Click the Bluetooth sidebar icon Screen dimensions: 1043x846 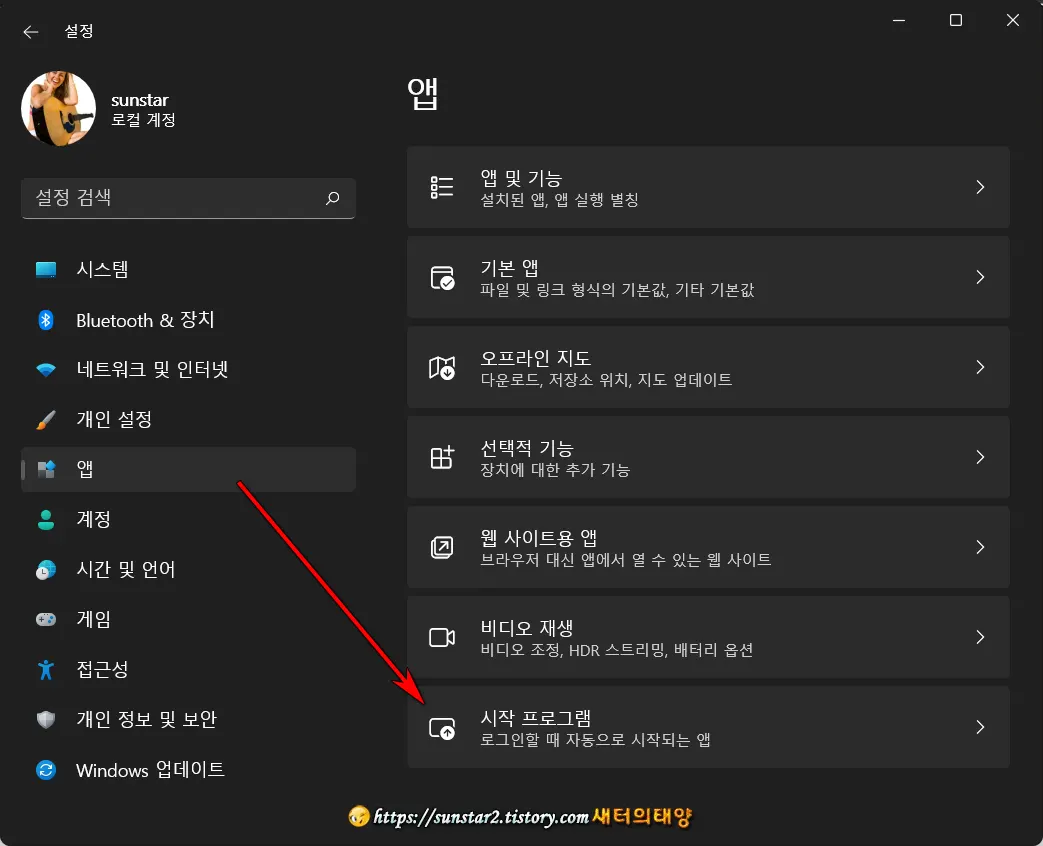tap(47, 320)
